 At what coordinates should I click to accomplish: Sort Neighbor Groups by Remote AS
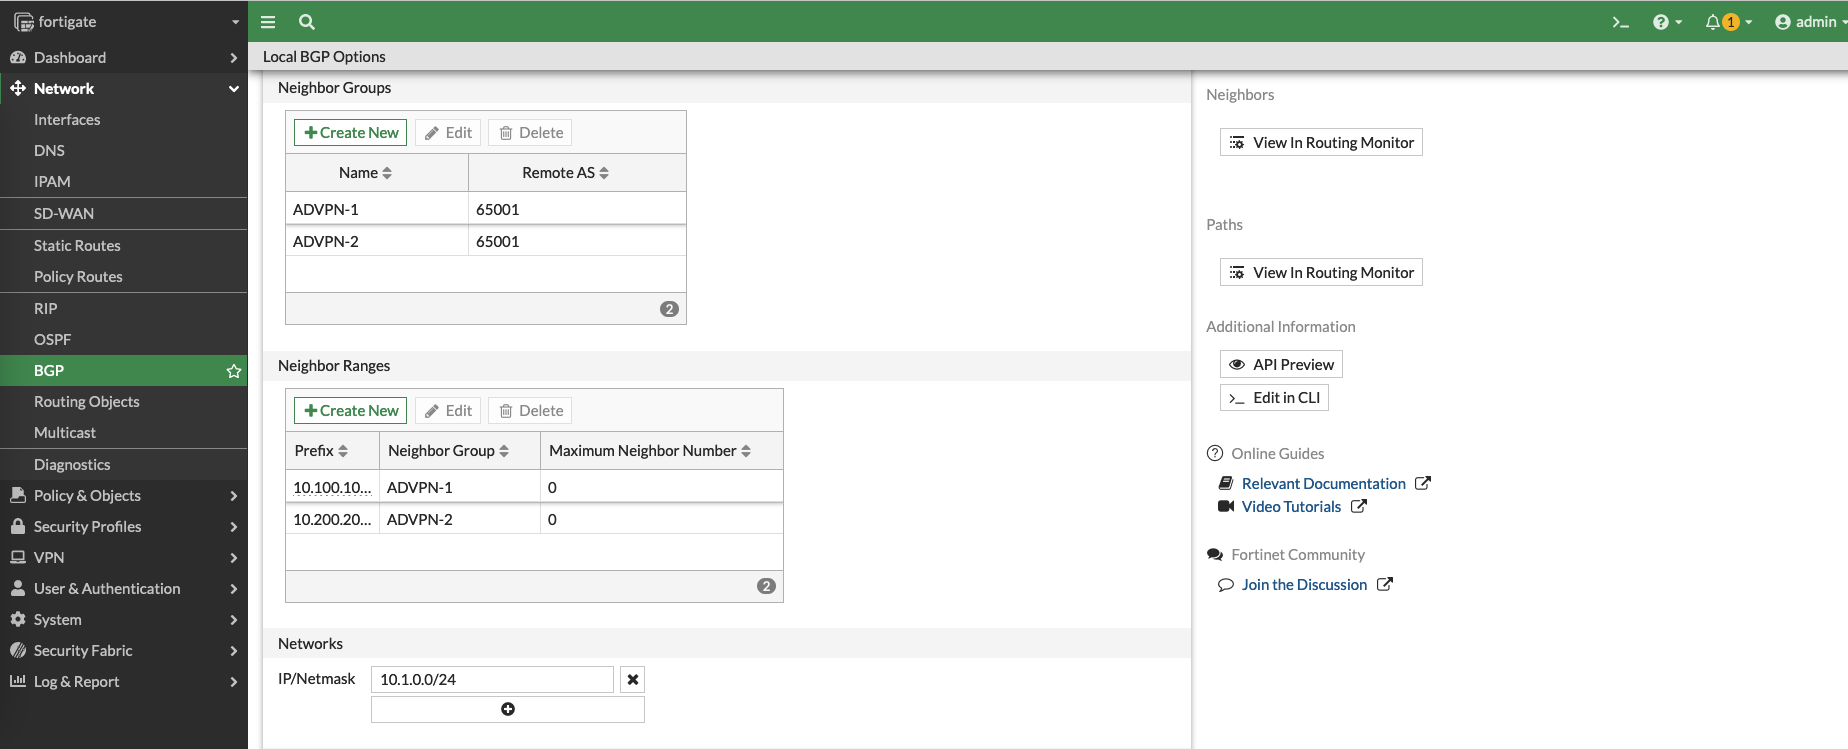point(565,173)
